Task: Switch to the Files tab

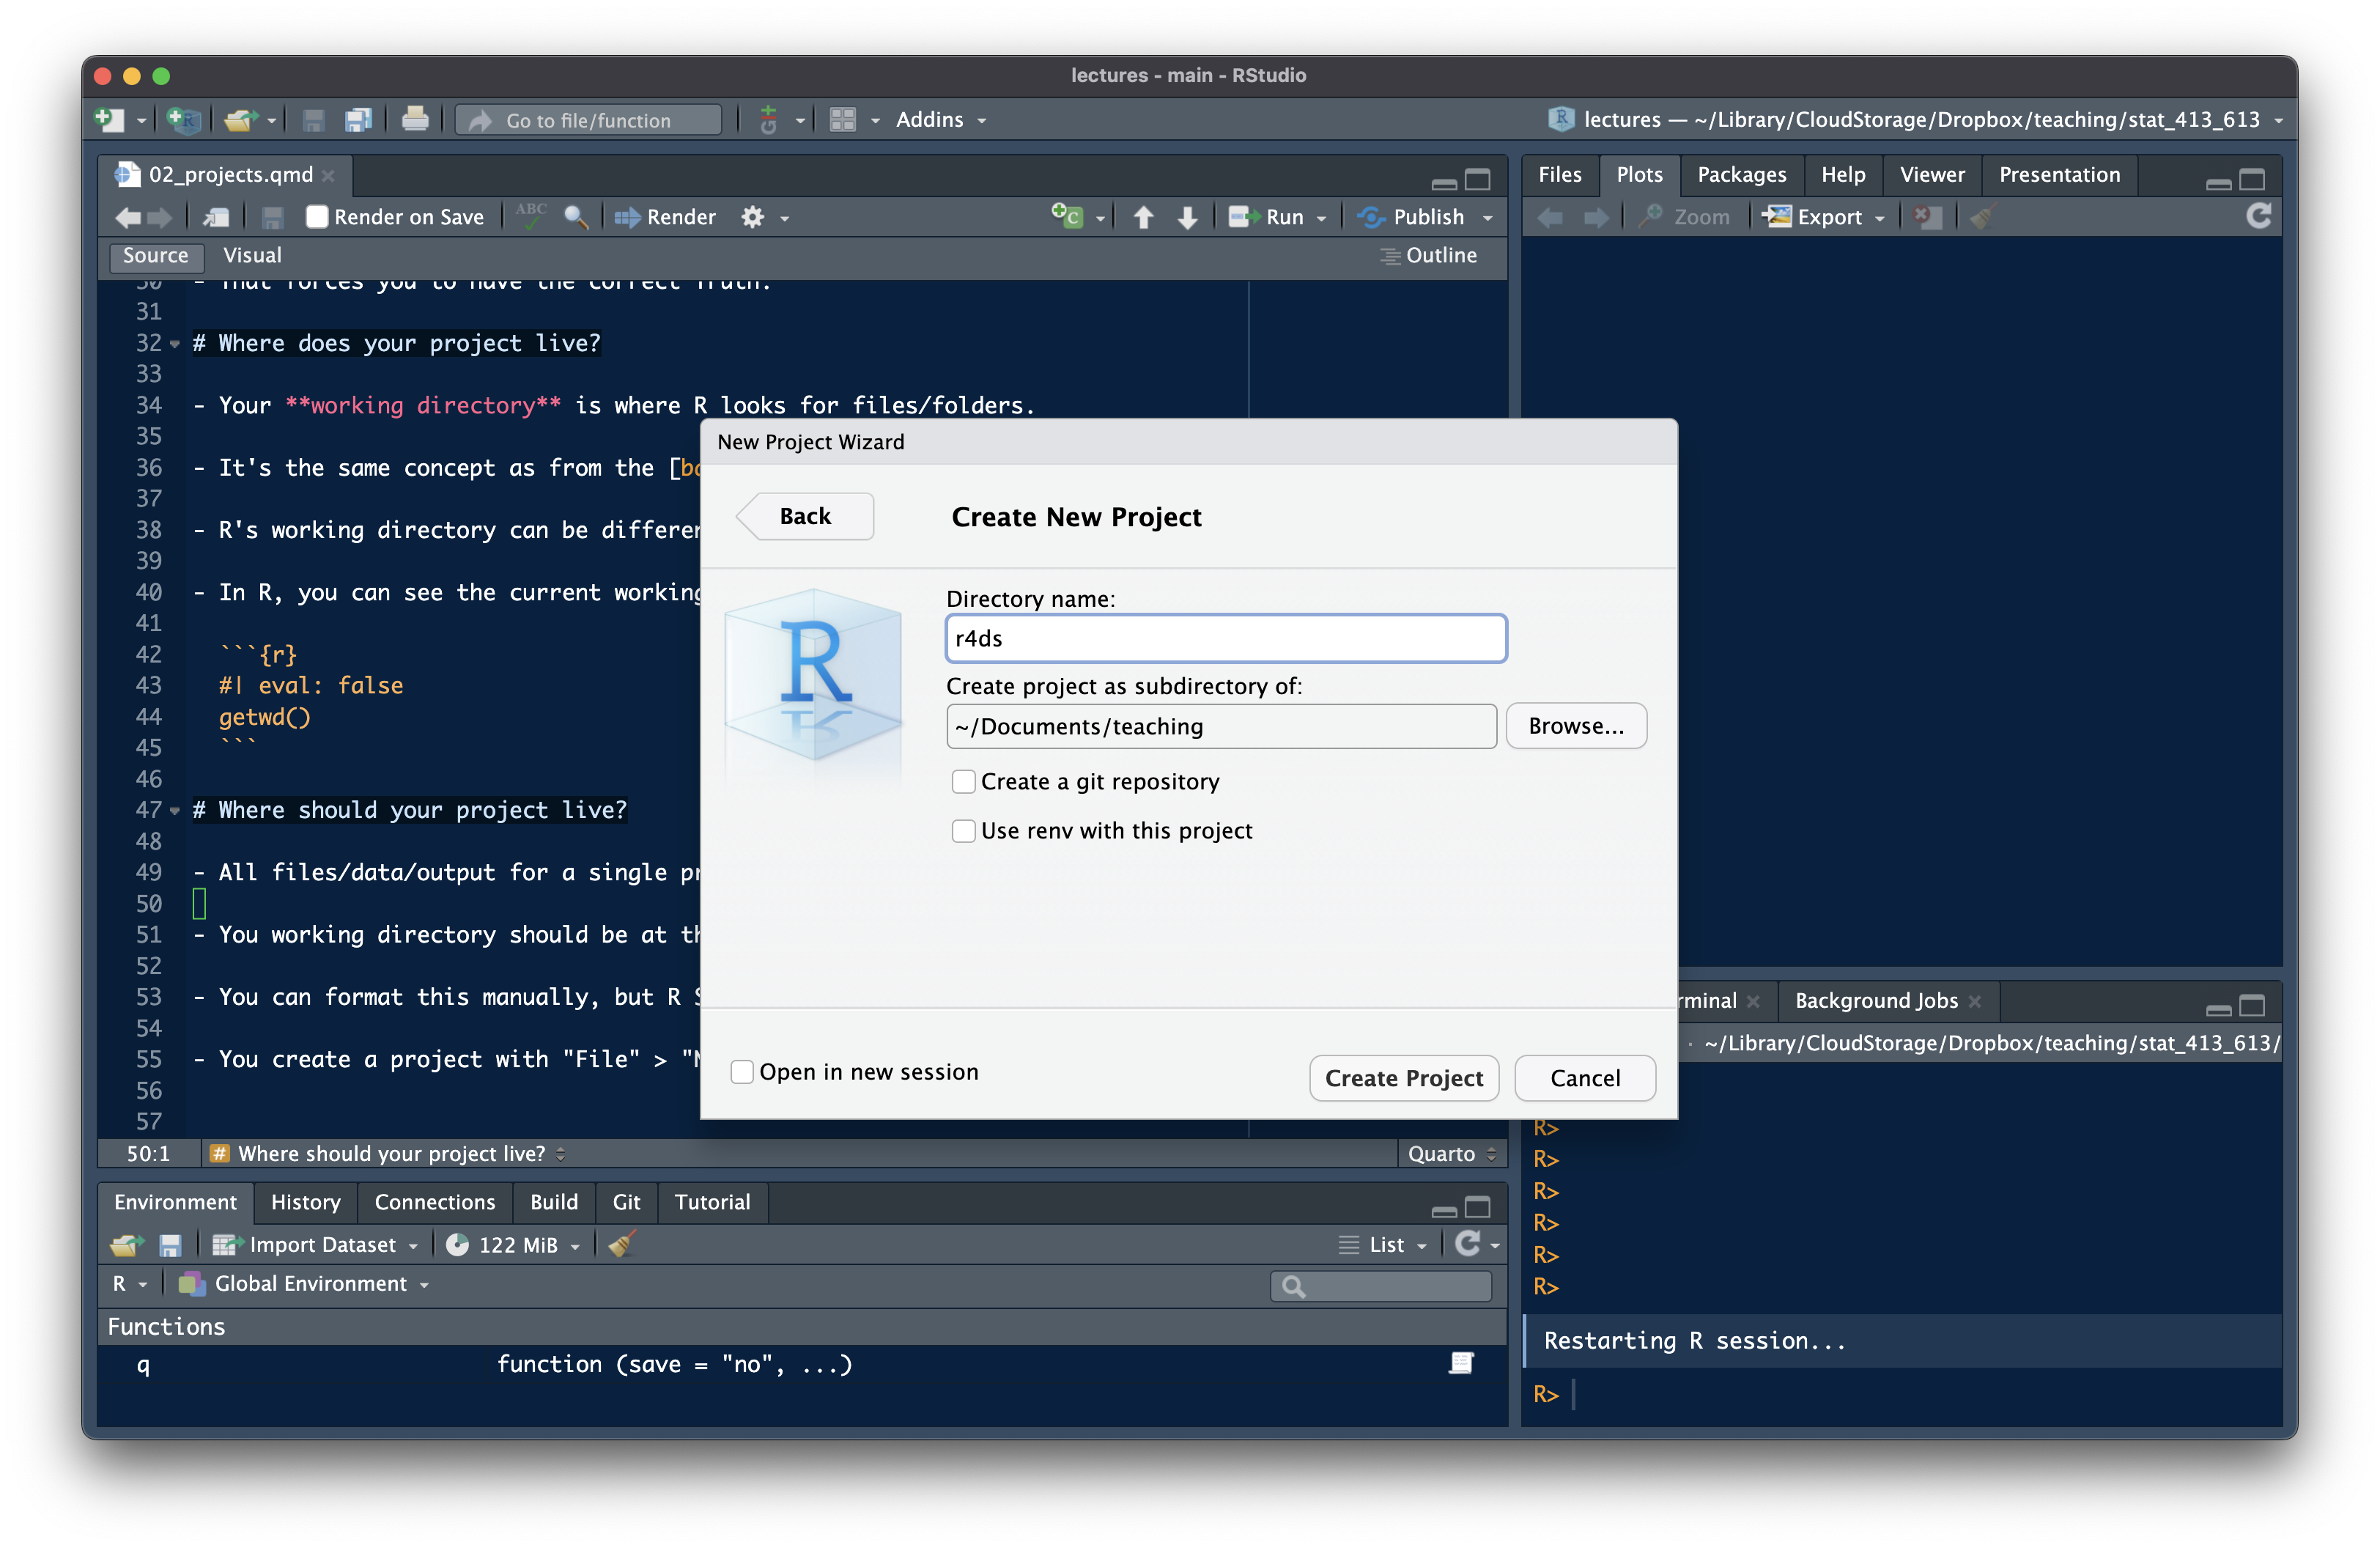Action: click(x=1559, y=175)
